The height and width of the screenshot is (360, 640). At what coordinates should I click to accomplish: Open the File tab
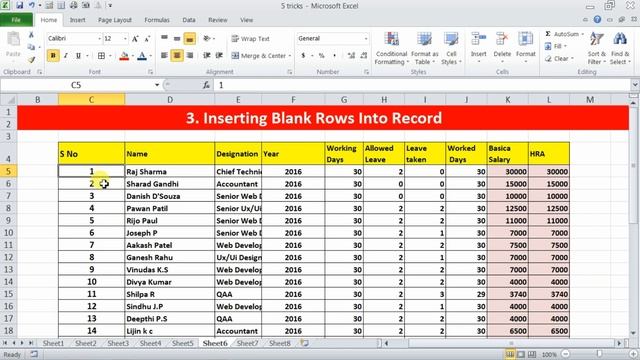coord(16,20)
